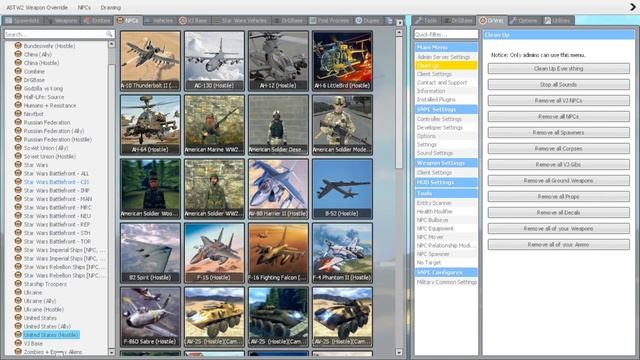640x360 pixels.
Task: Select the B2 Spirit (Hostile) icon
Action: click(150, 253)
